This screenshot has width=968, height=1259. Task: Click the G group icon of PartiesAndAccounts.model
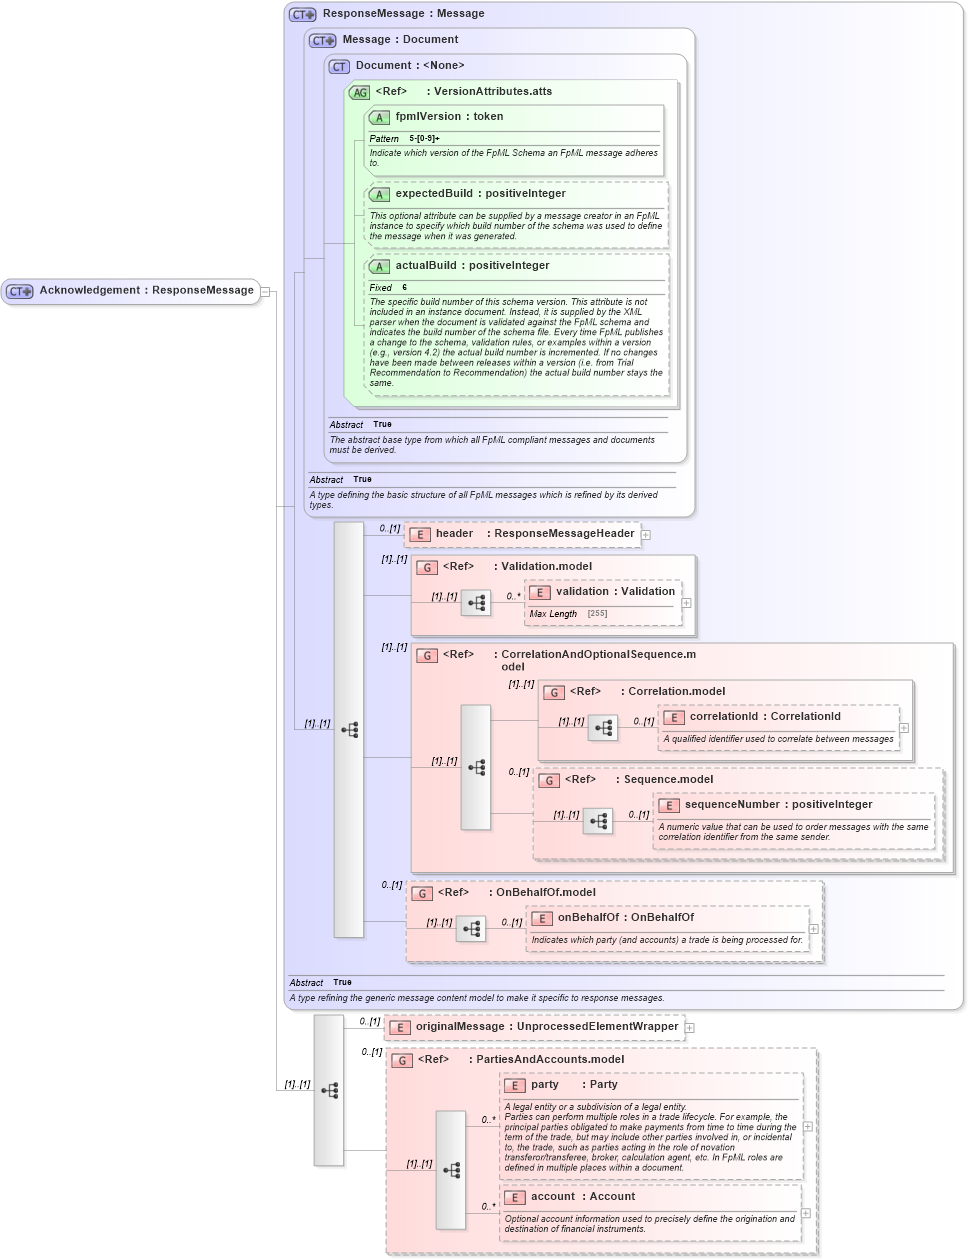(x=402, y=1060)
